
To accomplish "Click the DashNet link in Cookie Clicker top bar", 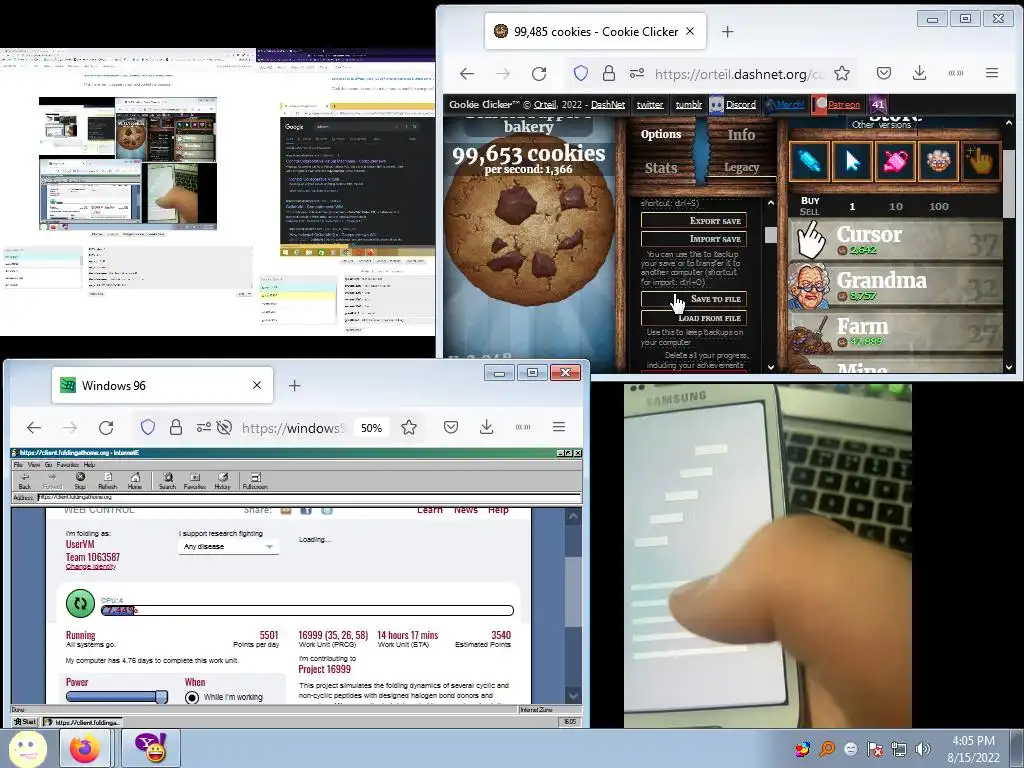I will pos(607,104).
